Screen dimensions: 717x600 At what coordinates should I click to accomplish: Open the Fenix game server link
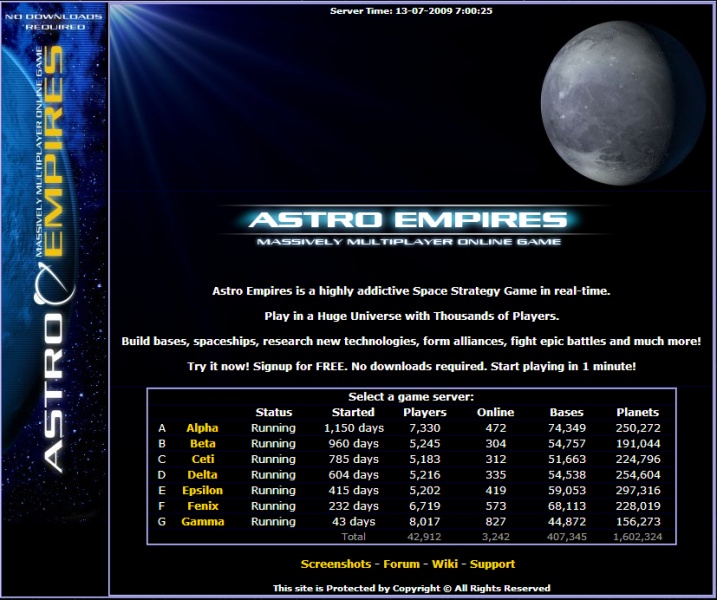pos(203,506)
